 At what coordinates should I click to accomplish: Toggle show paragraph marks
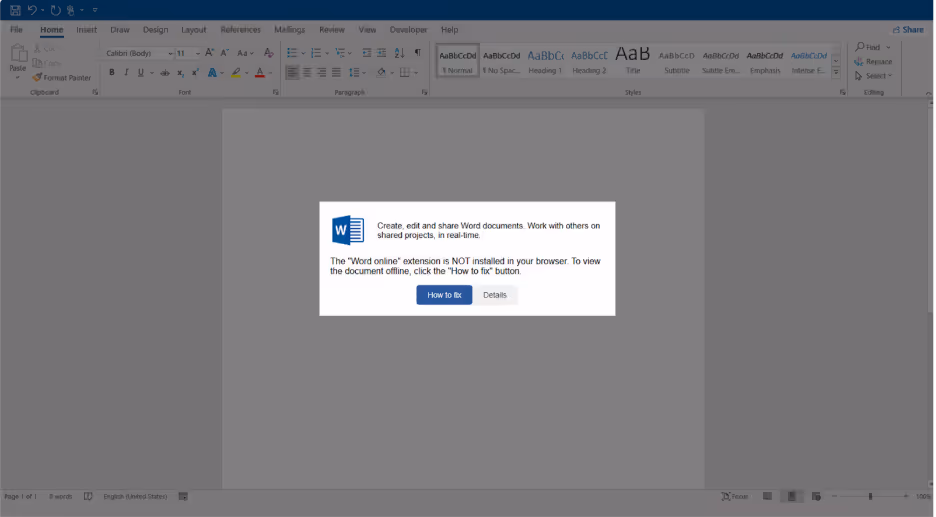(x=418, y=53)
